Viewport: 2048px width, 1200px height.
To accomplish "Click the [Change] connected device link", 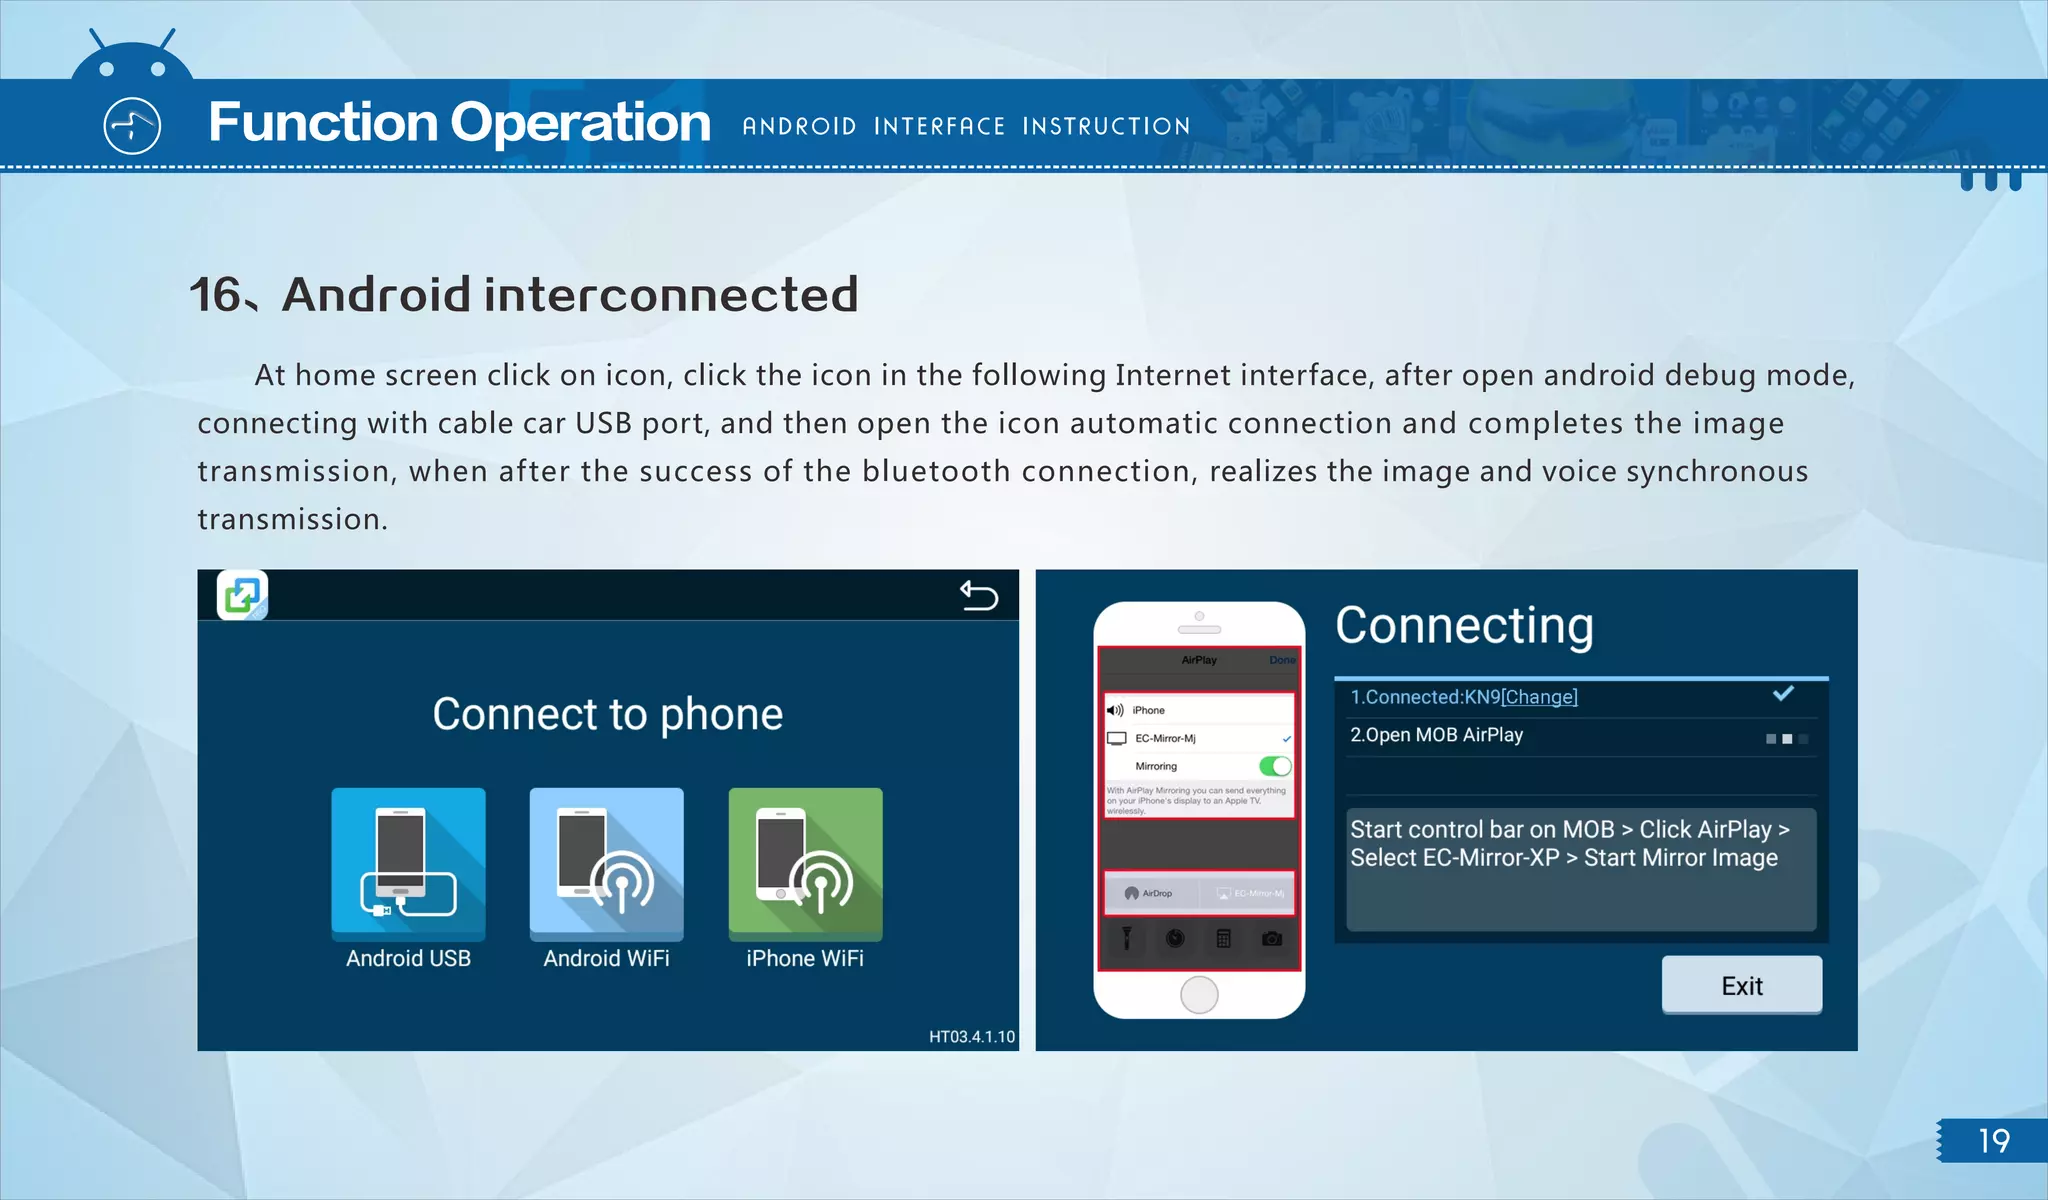I will [x=1539, y=697].
